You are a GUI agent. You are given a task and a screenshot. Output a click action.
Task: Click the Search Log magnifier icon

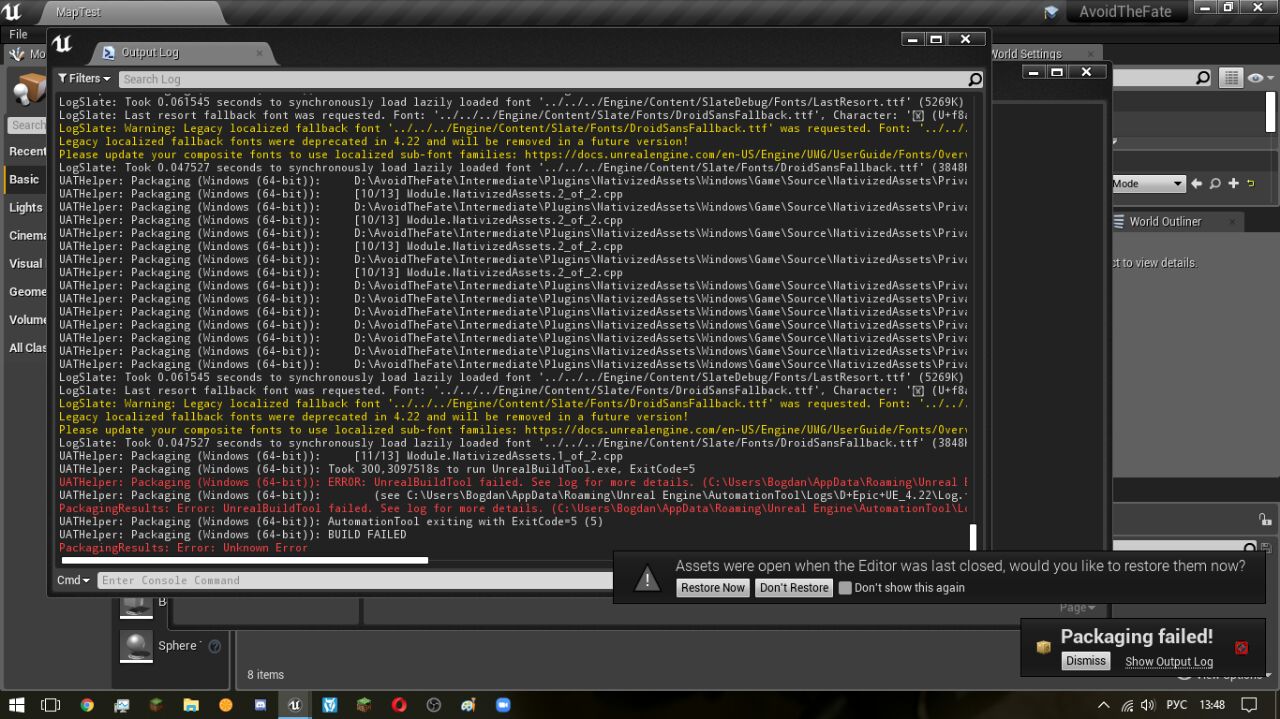pyautogui.click(x=975, y=79)
